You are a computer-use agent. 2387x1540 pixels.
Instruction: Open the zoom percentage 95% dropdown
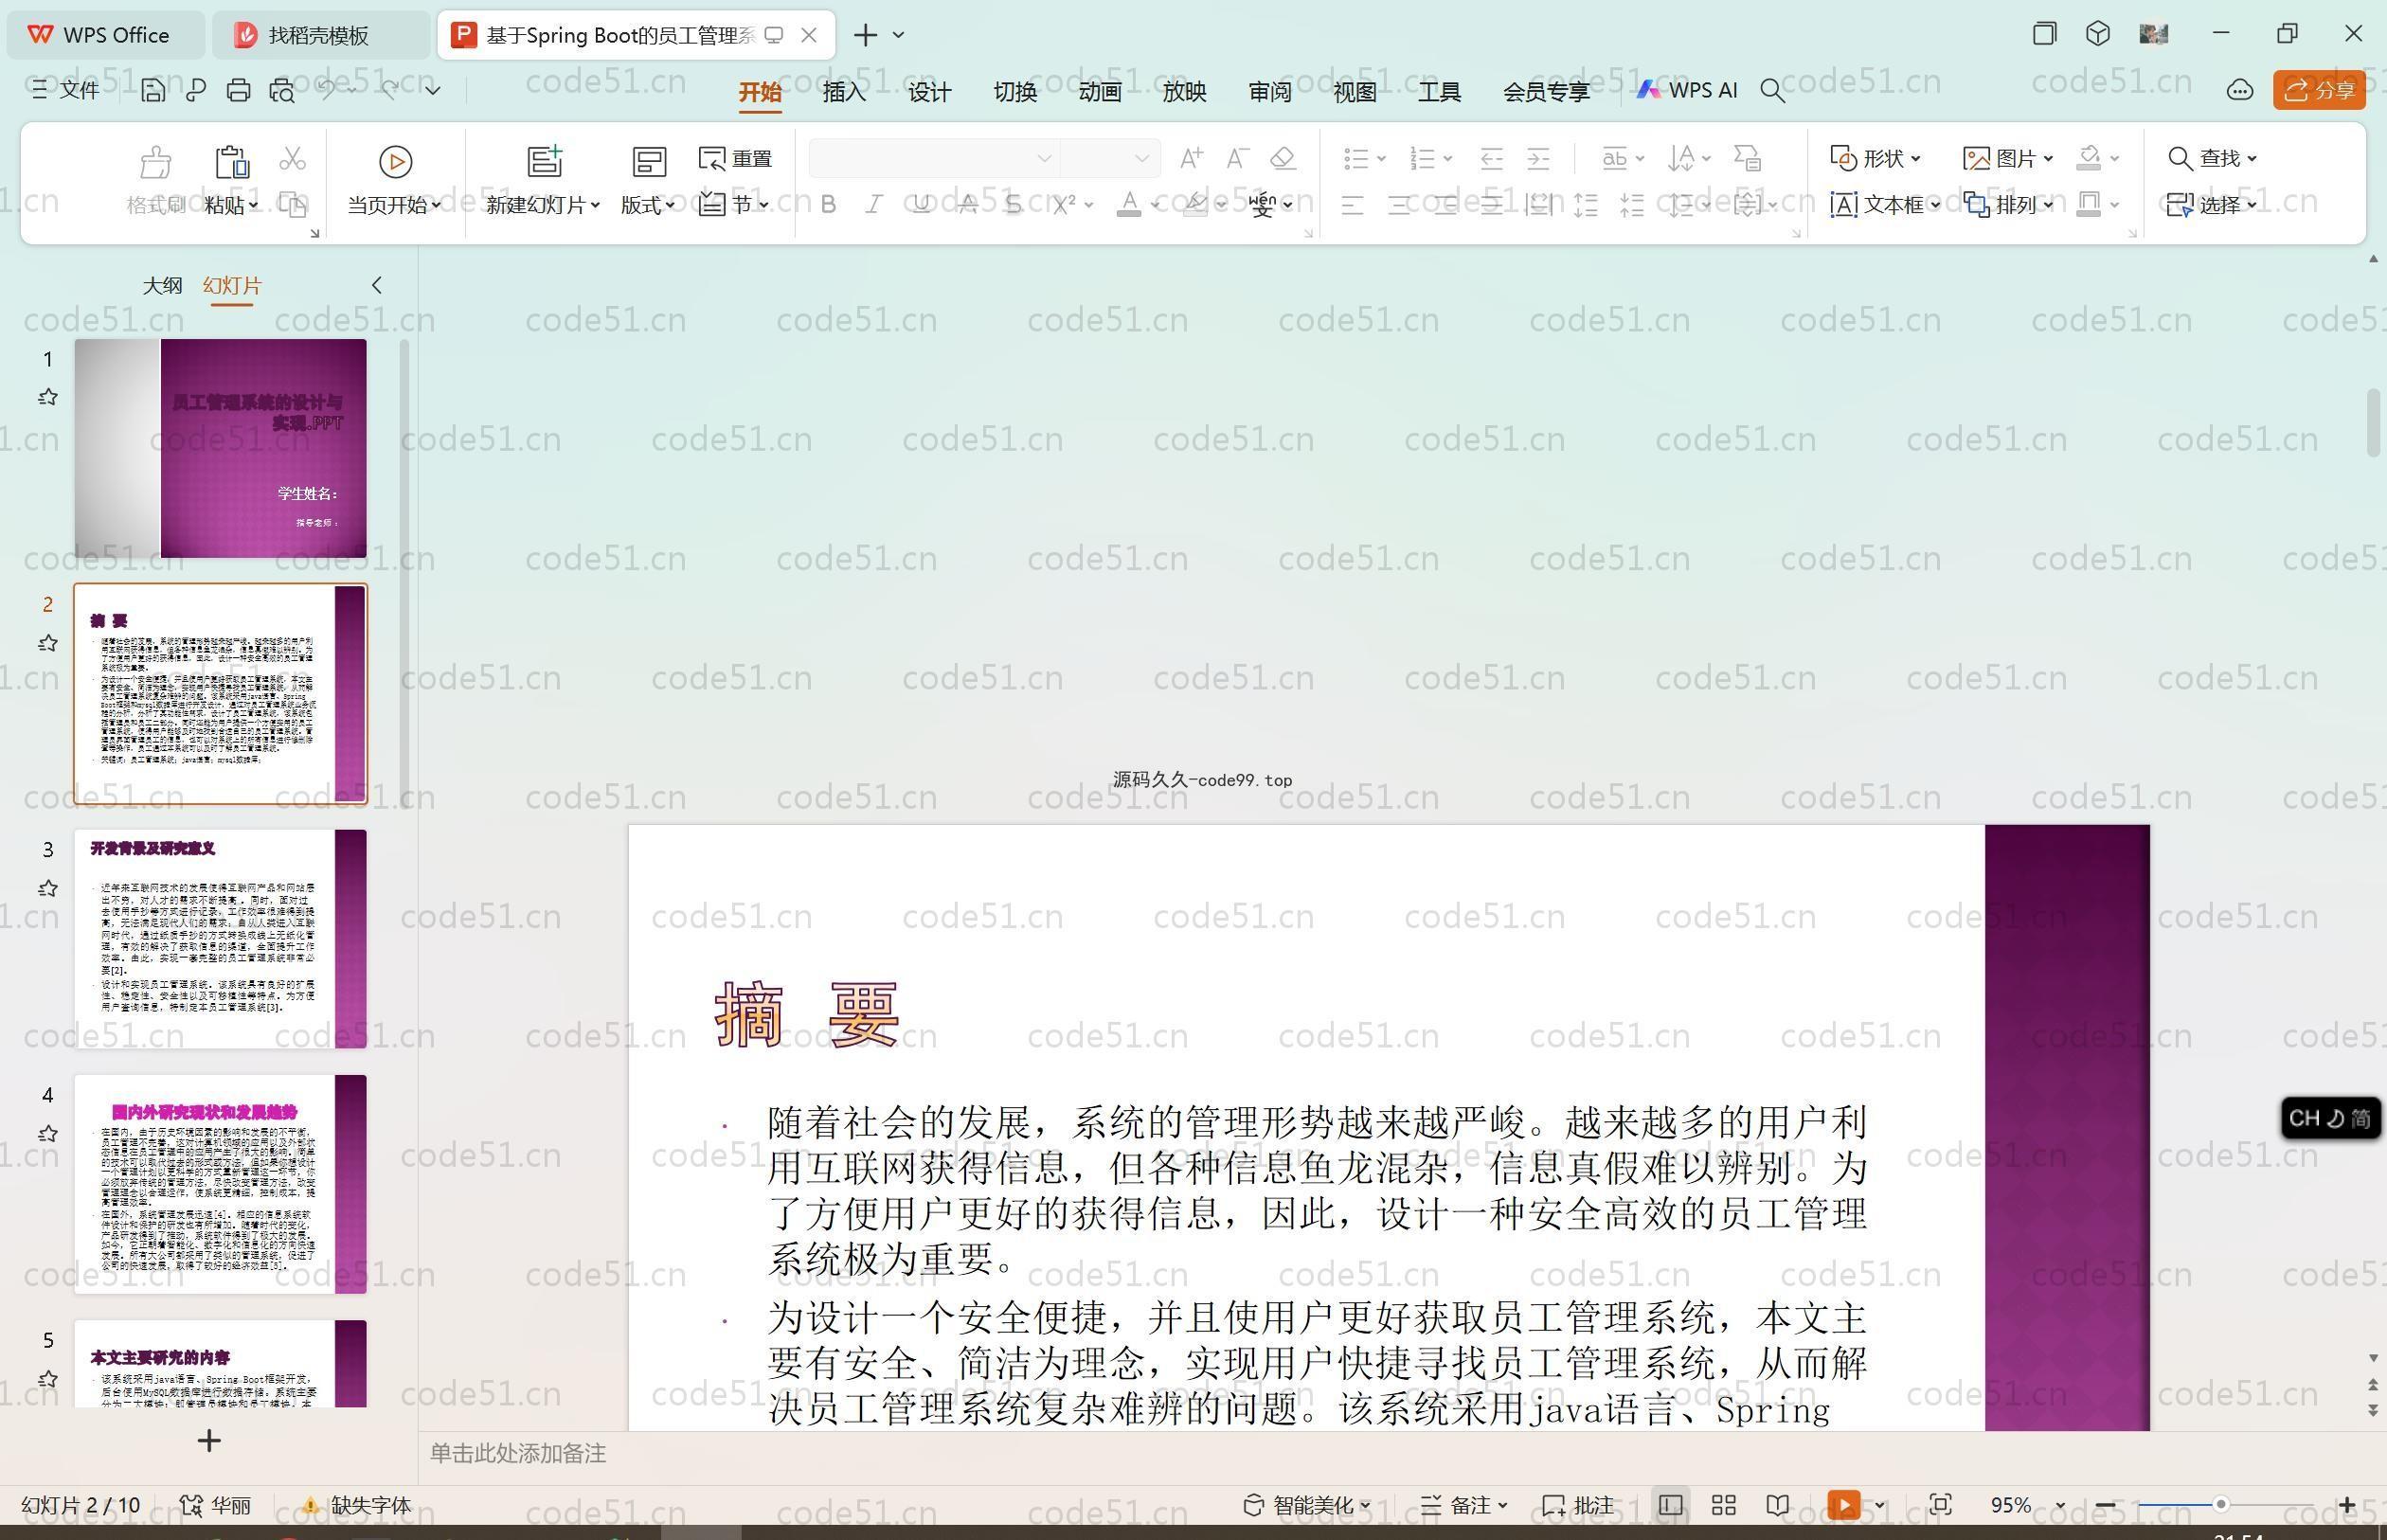point(2059,1505)
